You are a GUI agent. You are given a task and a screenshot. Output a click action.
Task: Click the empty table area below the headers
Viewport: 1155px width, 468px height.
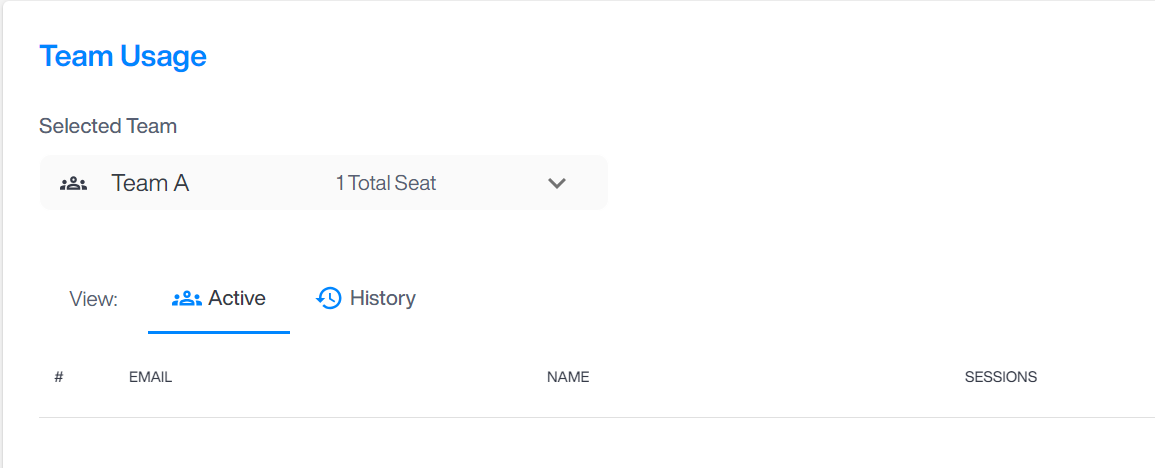point(597,443)
